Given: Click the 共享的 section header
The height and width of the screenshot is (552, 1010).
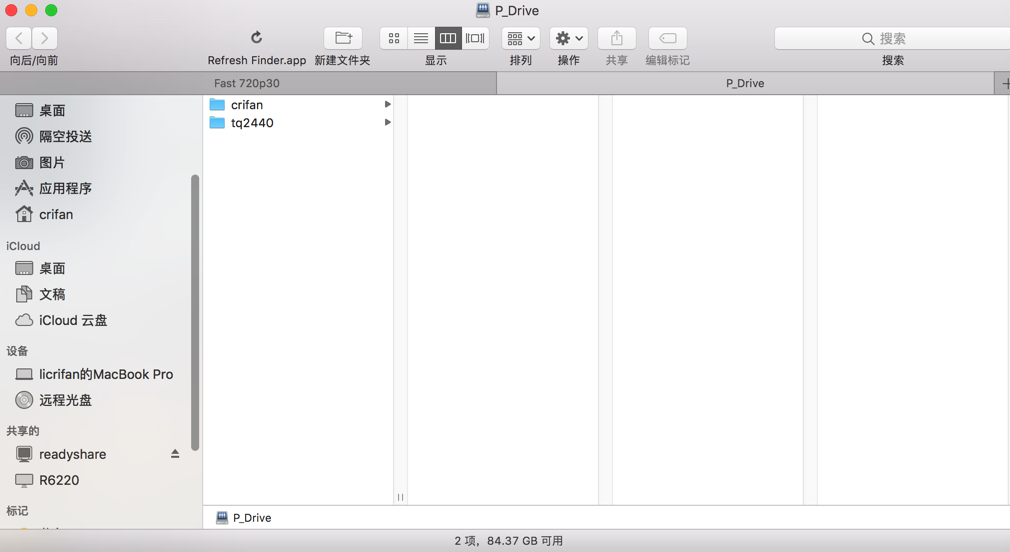Looking at the screenshot, I should tap(23, 431).
